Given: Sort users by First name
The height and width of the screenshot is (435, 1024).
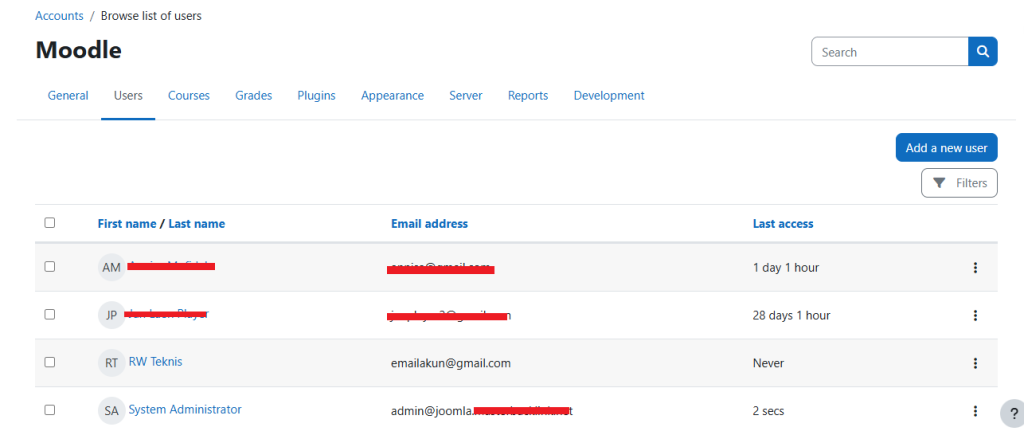Looking at the screenshot, I should (127, 223).
